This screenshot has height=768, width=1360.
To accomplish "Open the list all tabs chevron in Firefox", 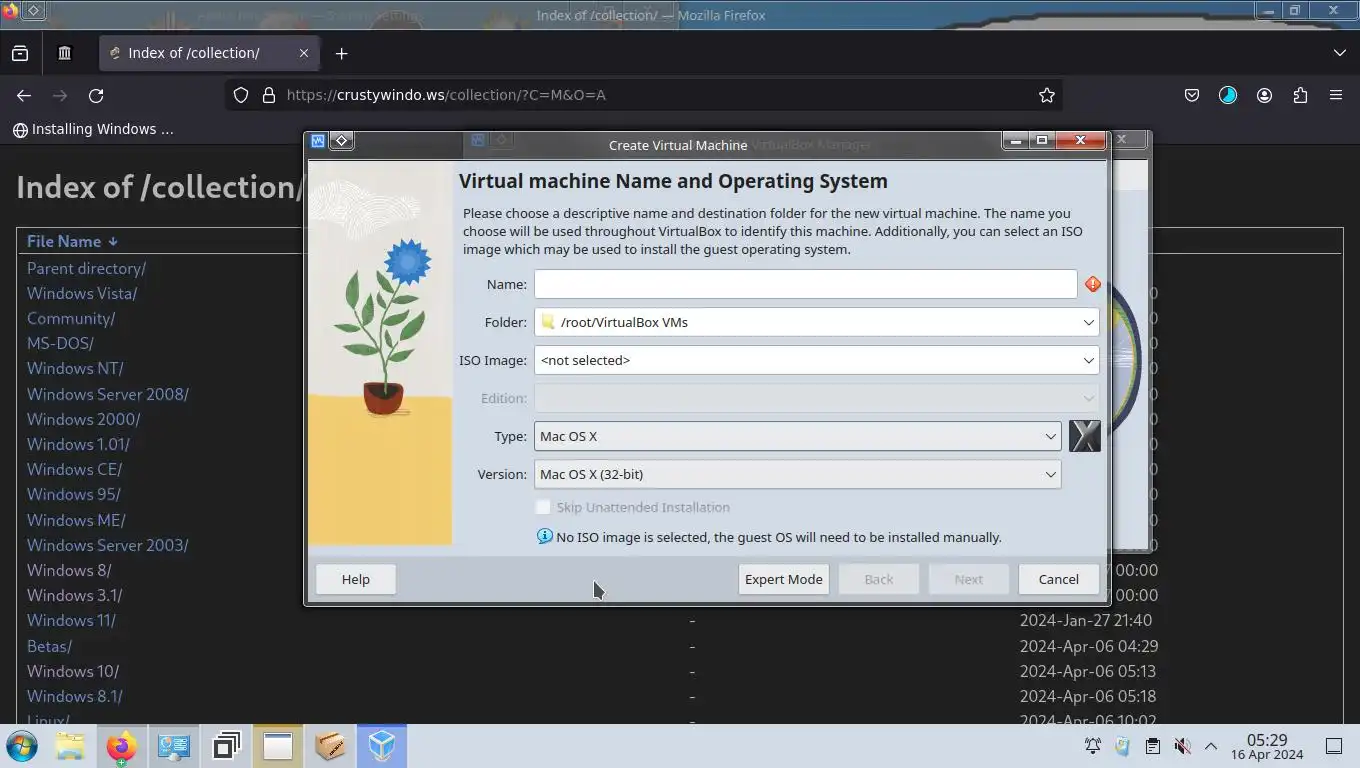I will pyautogui.click(x=1339, y=53).
